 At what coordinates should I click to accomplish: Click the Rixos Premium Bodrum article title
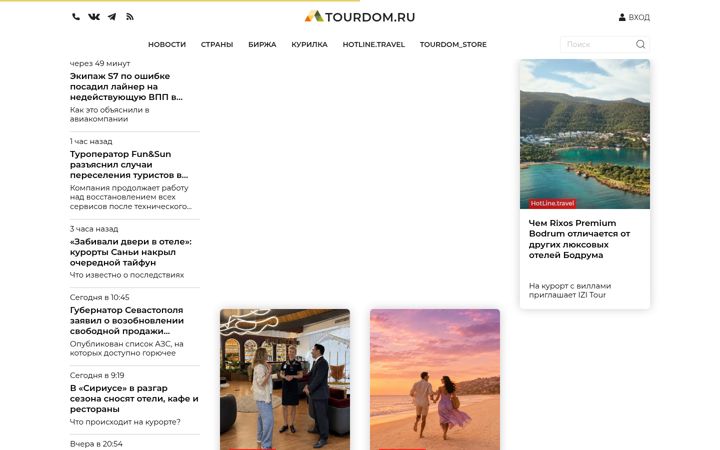(579, 239)
